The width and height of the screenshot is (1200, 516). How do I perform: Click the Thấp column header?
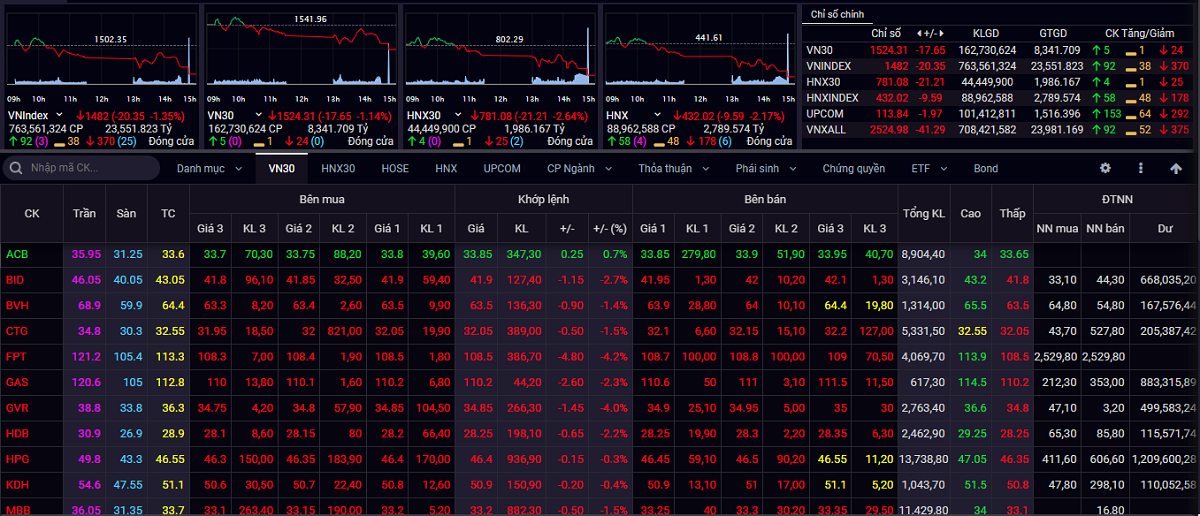[x=1012, y=213]
